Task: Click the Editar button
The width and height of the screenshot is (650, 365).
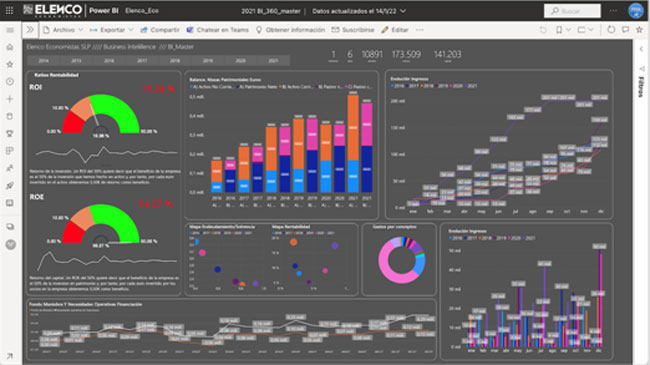Action: click(x=395, y=30)
